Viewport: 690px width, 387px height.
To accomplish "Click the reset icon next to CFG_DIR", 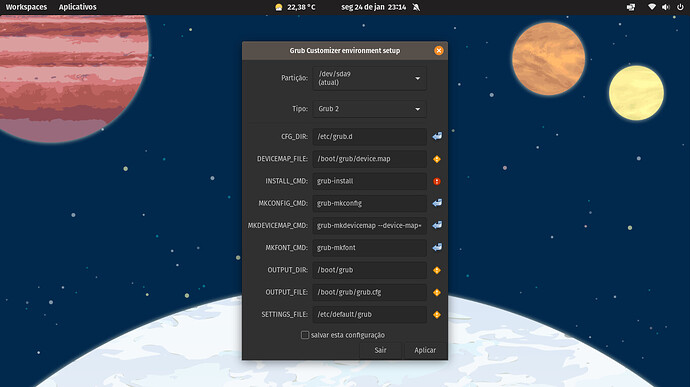I will coord(437,136).
